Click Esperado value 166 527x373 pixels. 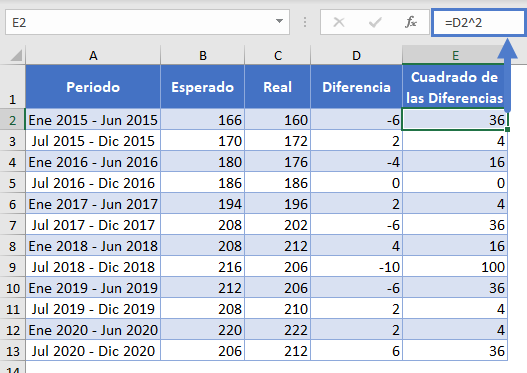coord(203,119)
